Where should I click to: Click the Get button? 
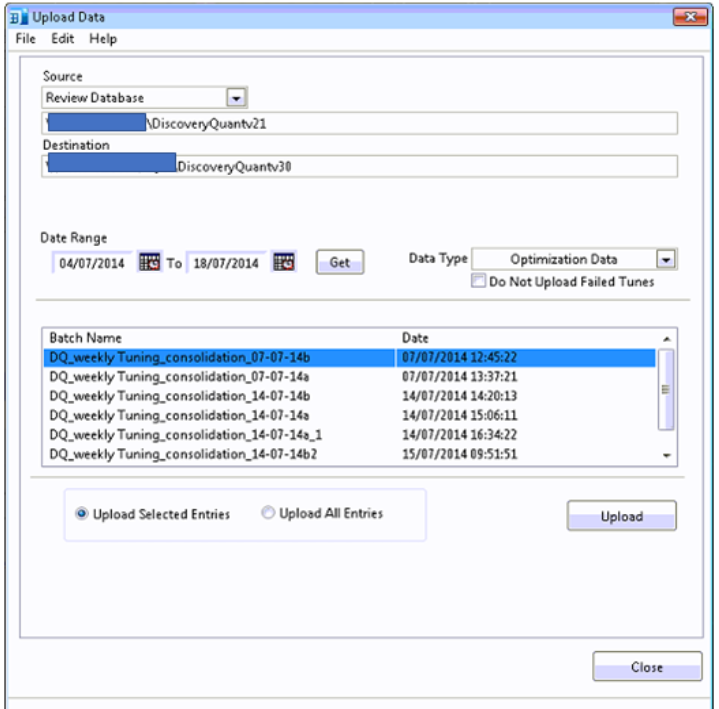(340, 262)
